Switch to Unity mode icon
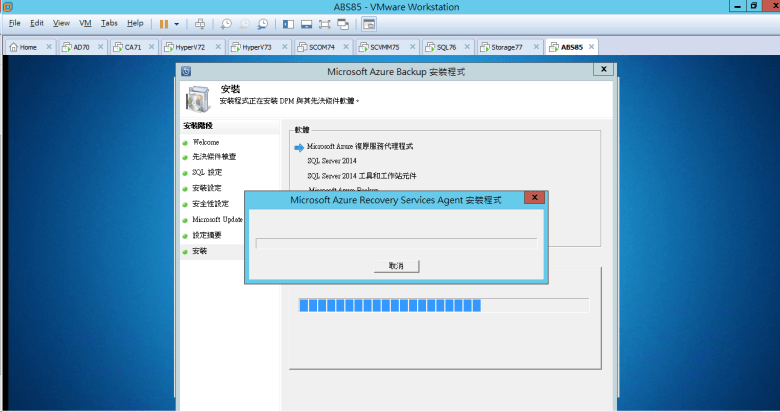Screen dimensions: 780x412 [x=345, y=23]
